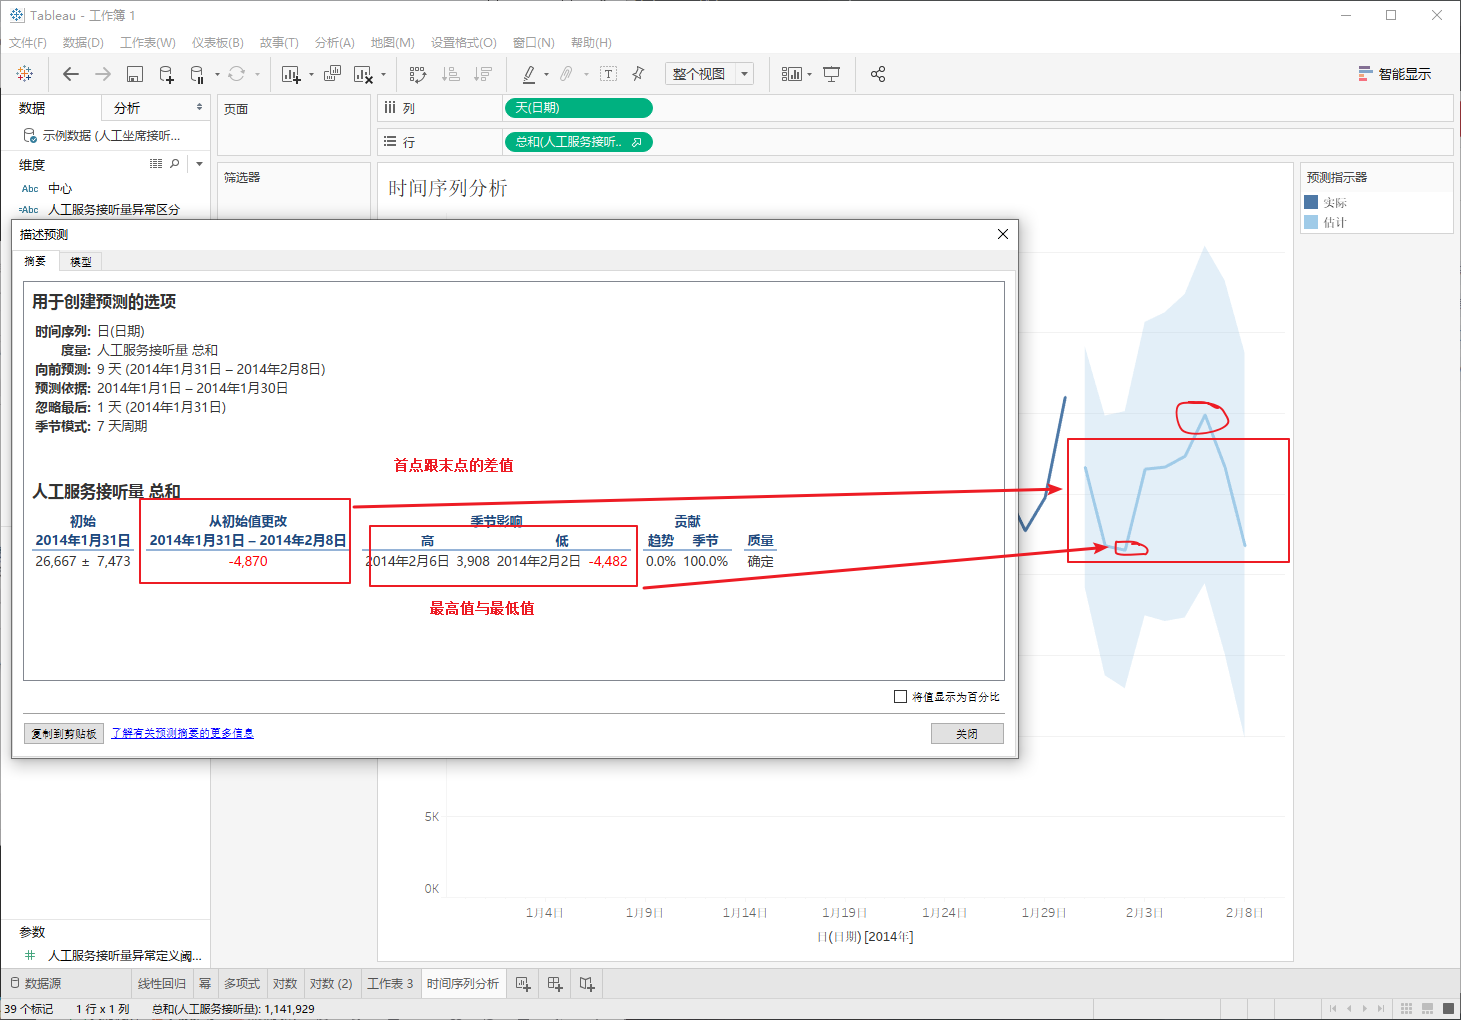Open the Dashboard menu

[x=218, y=43]
